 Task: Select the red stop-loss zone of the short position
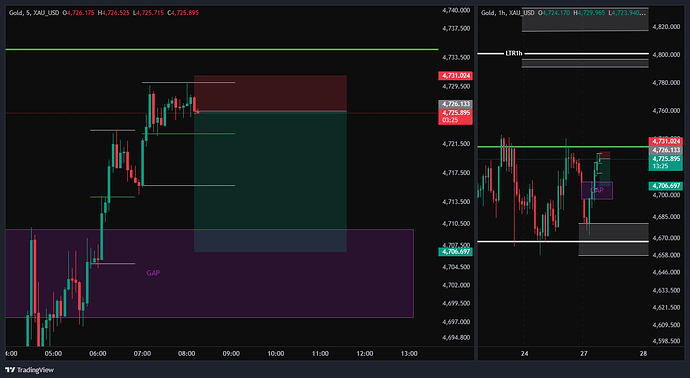(270, 93)
